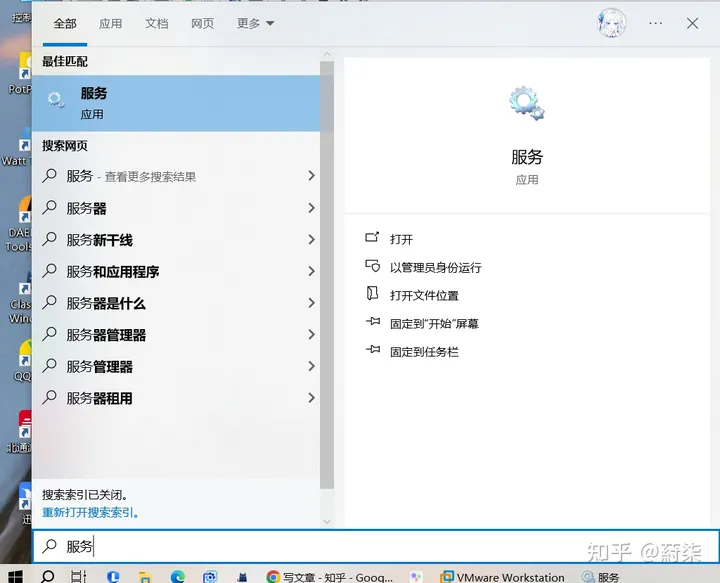This screenshot has height=583, width=720.
Task: Search the web for 服务 查看更多搜索结果
Action: pyautogui.click(x=176, y=176)
